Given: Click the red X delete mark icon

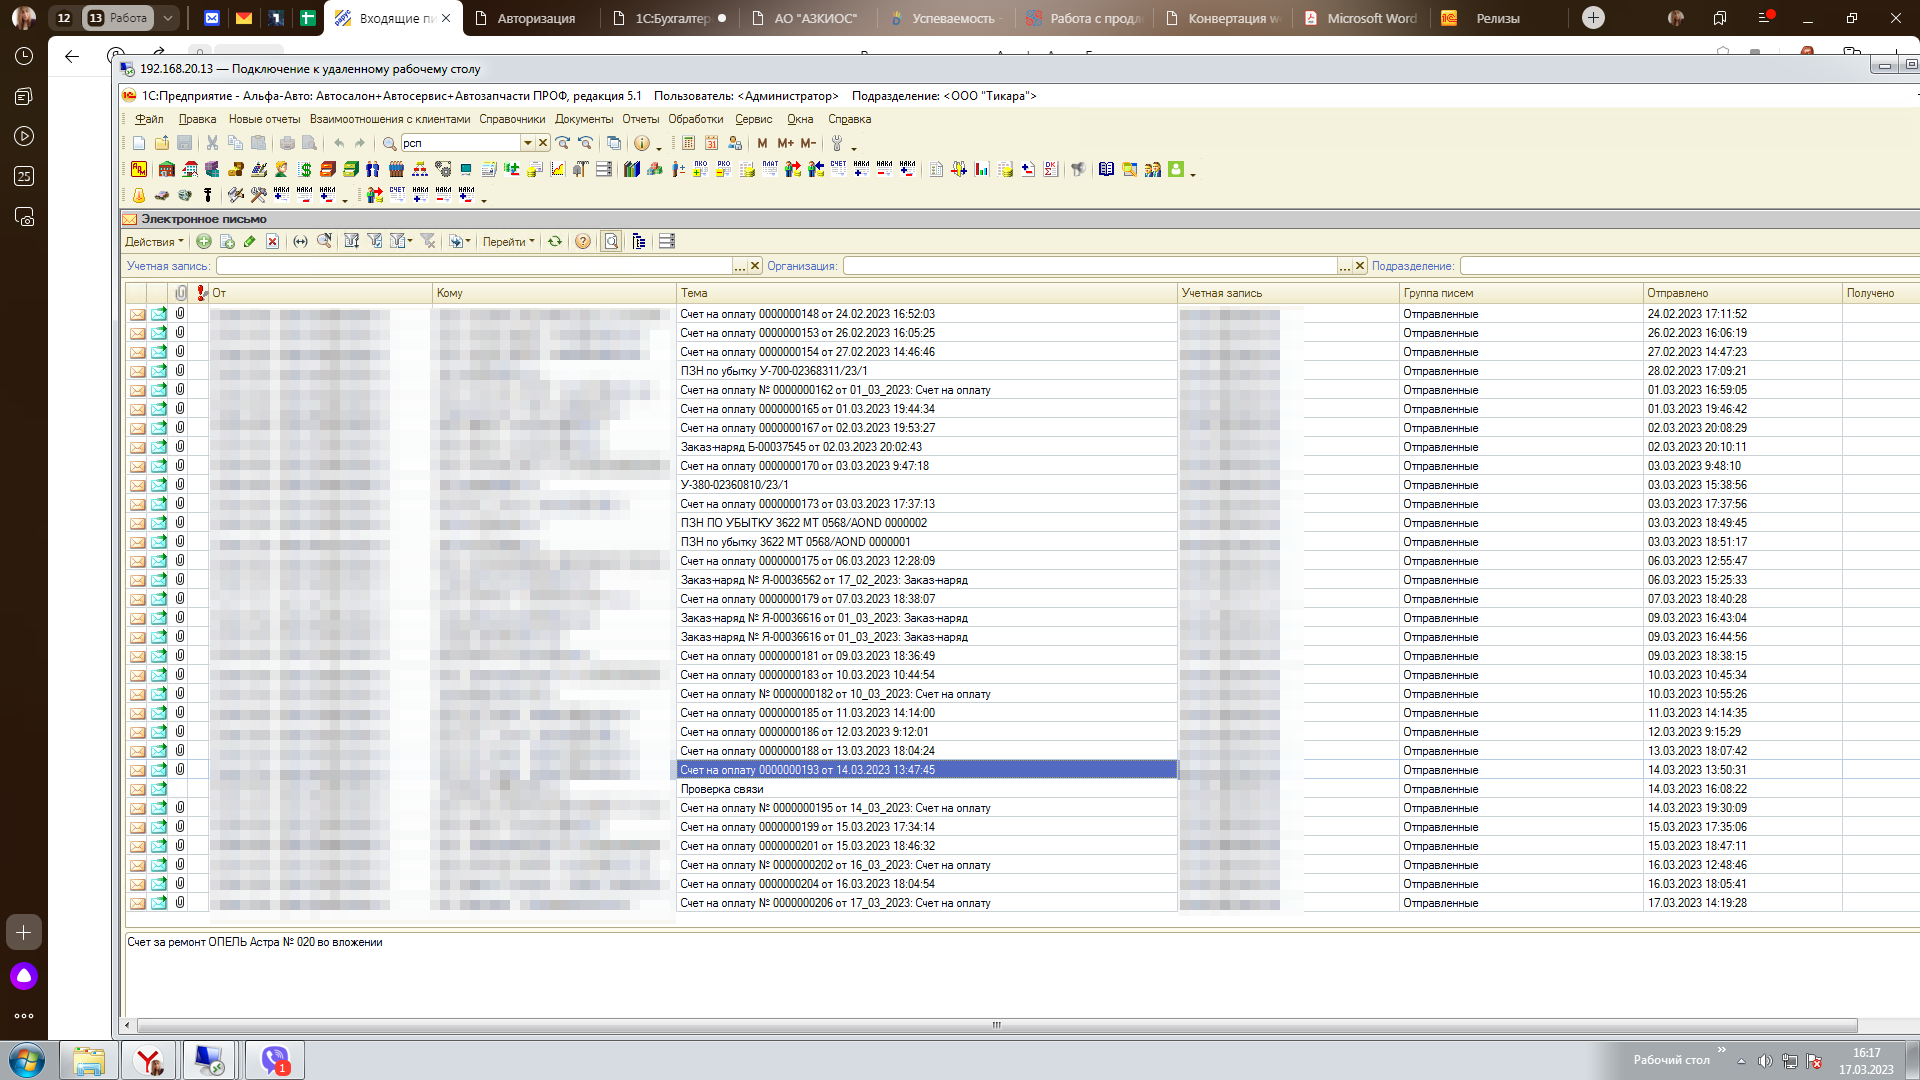Looking at the screenshot, I should (272, 241).
